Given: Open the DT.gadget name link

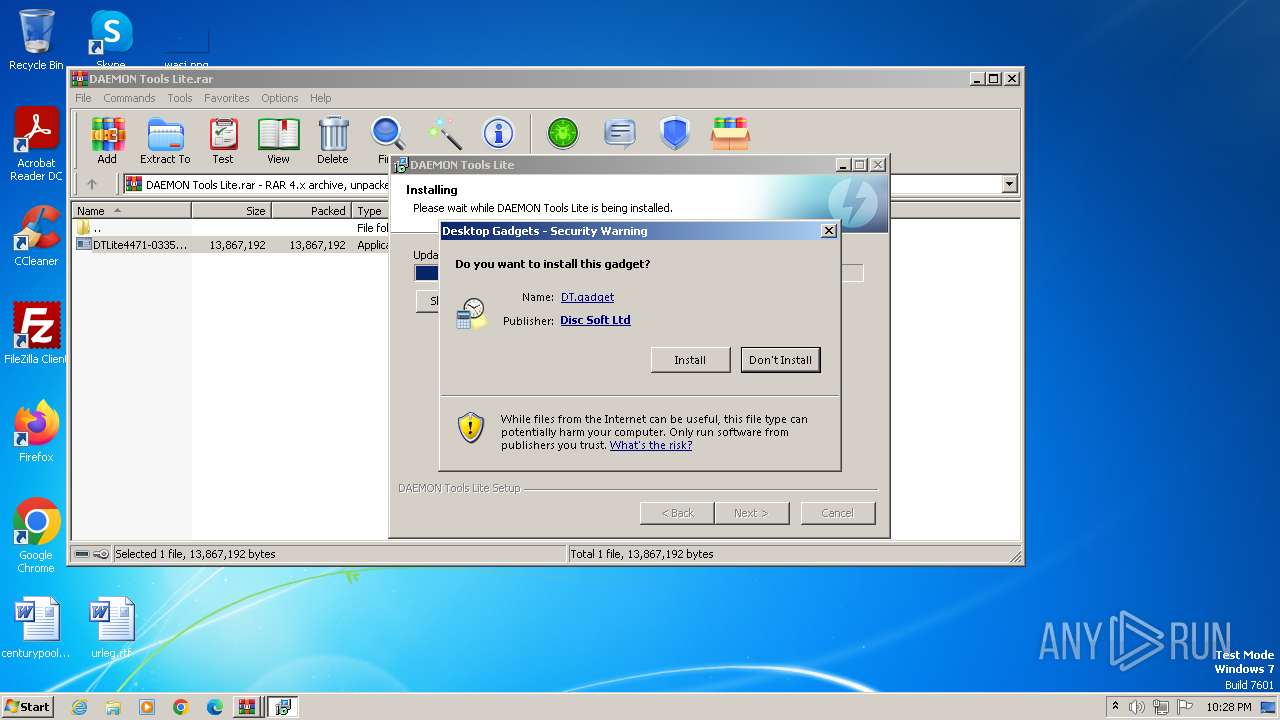Looking at the screenshot, I should (x=588, y=297).
